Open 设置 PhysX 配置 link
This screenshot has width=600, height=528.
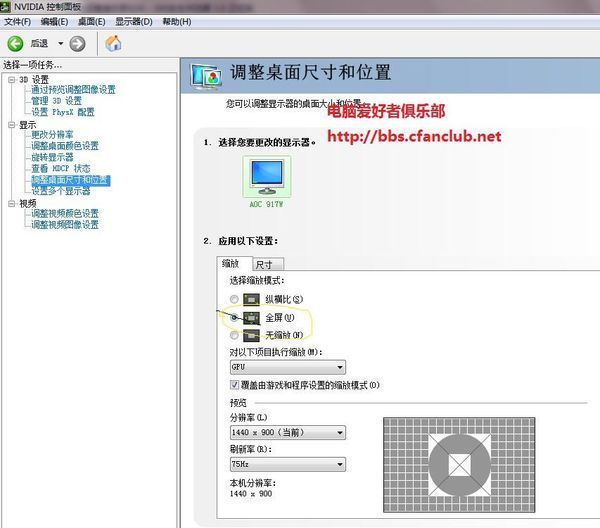pyautogui.click(x=63, y=112)
